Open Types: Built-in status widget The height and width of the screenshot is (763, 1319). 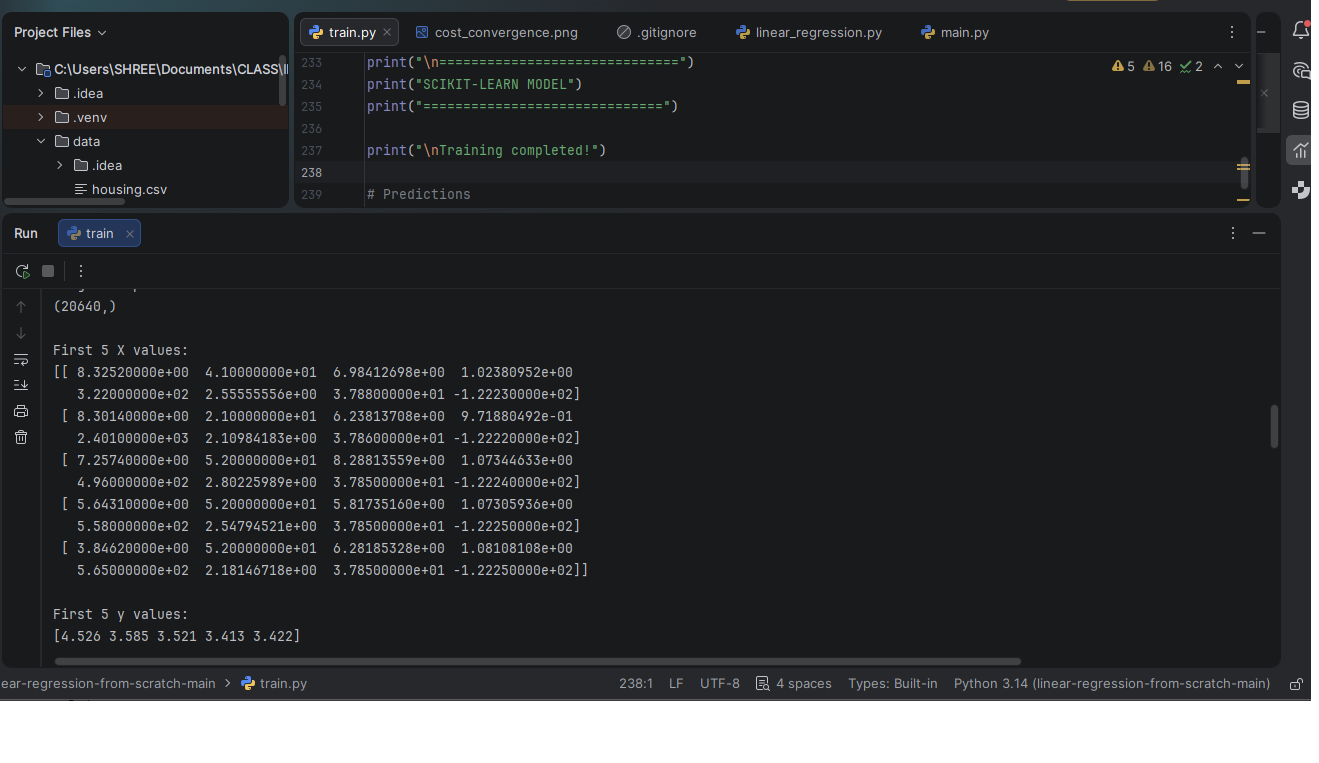point(893,684)
